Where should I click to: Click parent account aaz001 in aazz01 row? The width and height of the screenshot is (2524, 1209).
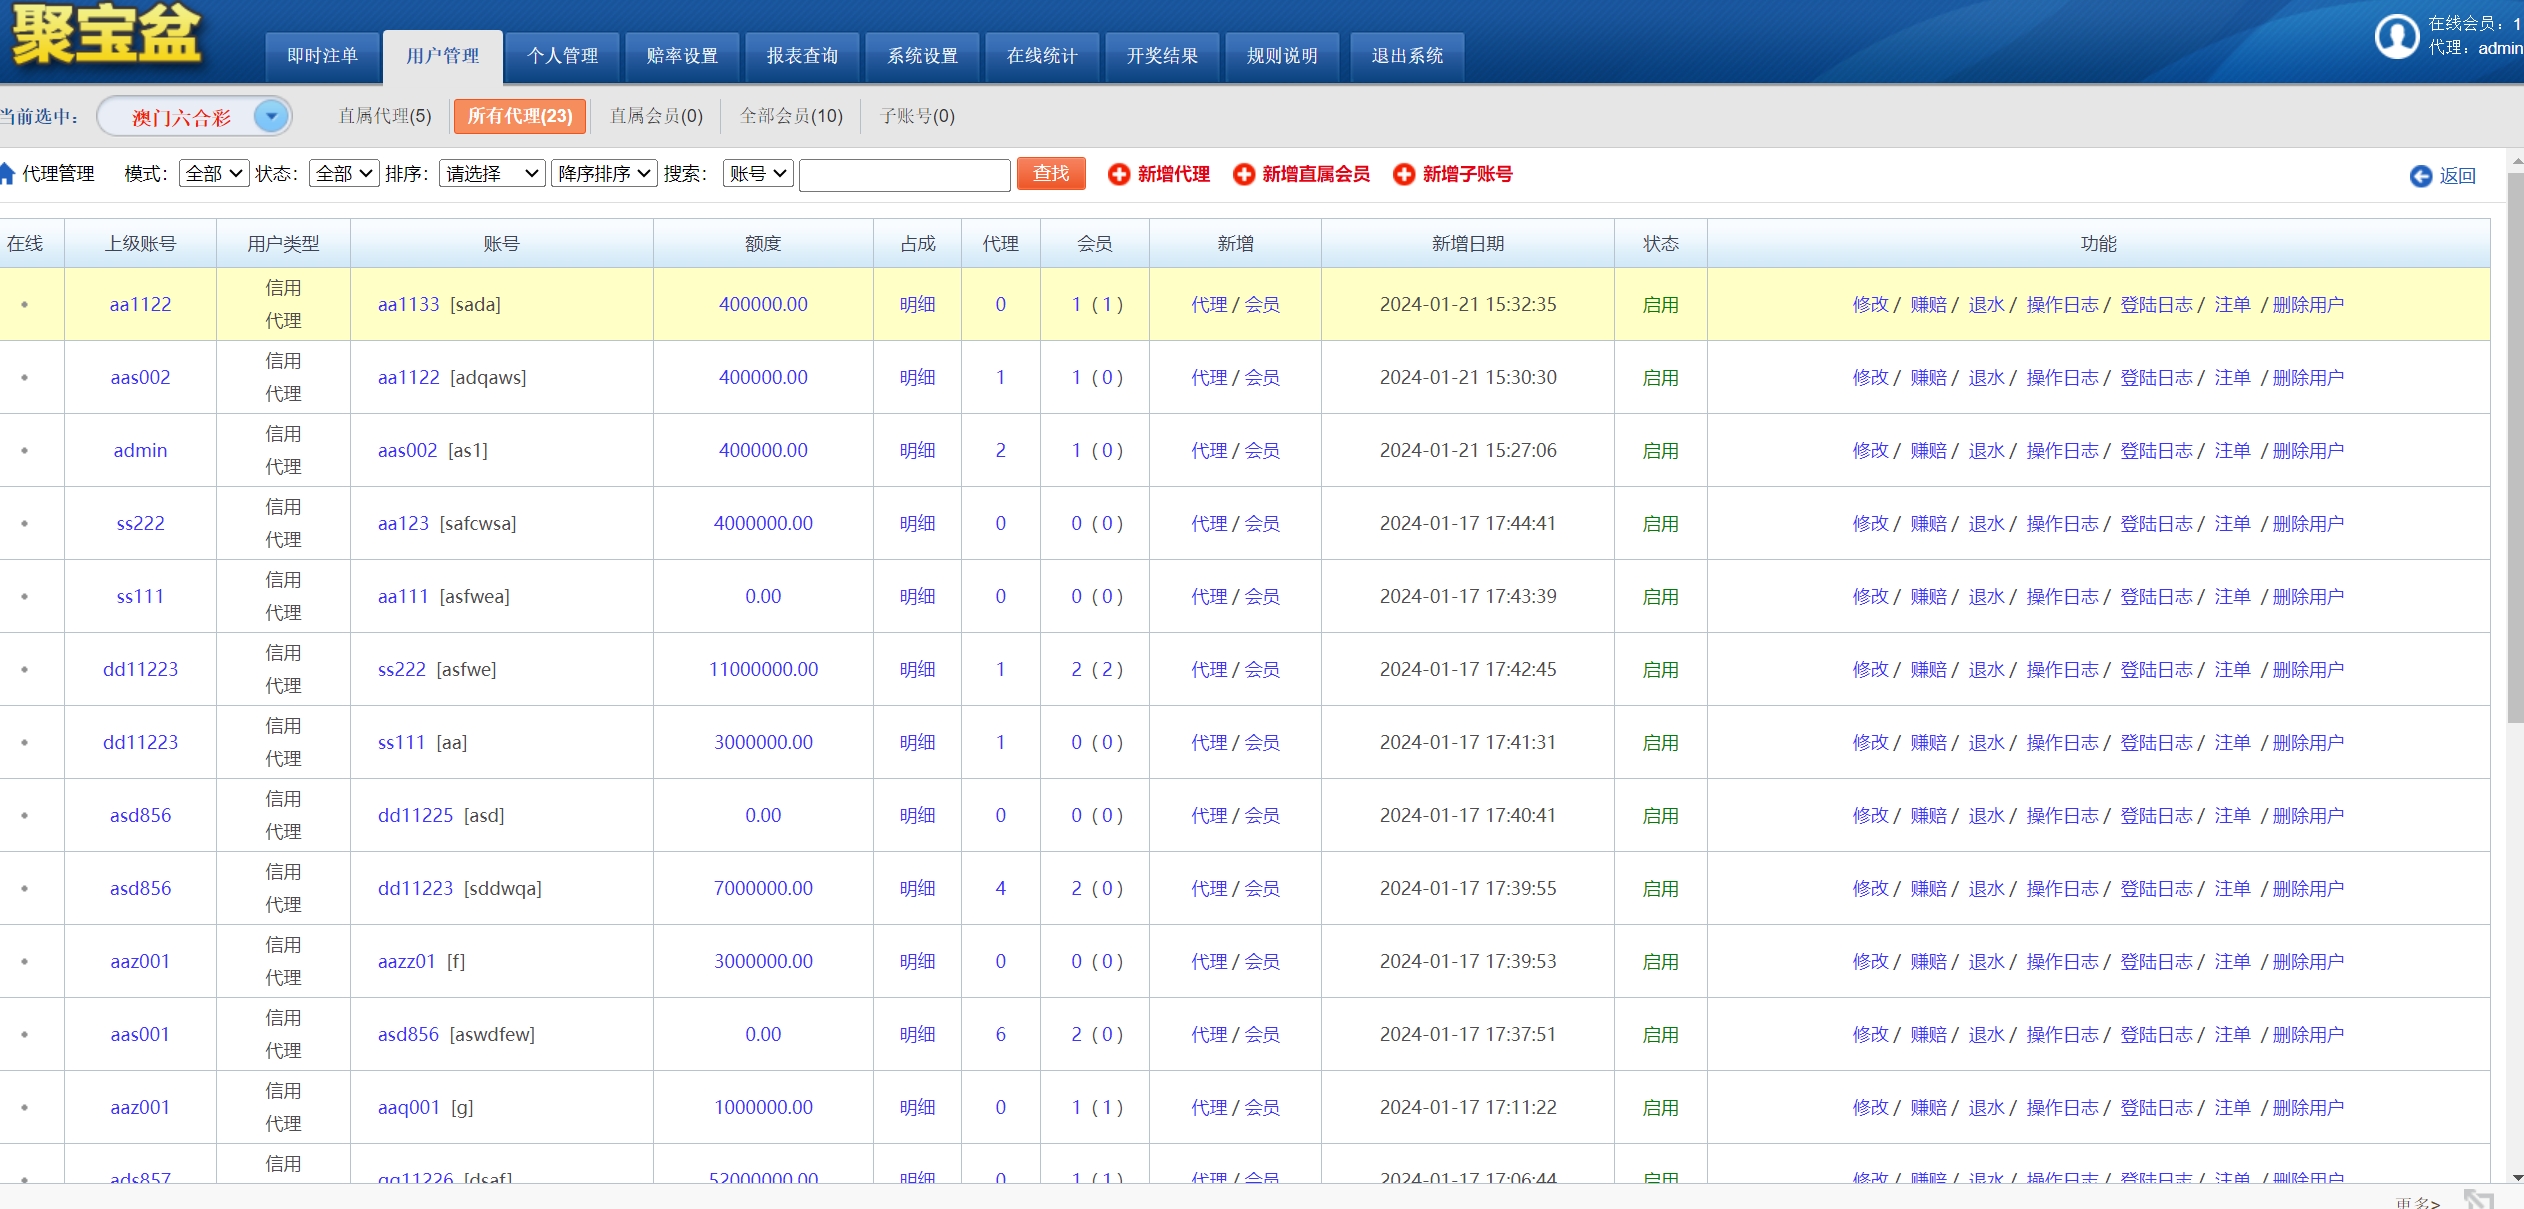[140, 961]
